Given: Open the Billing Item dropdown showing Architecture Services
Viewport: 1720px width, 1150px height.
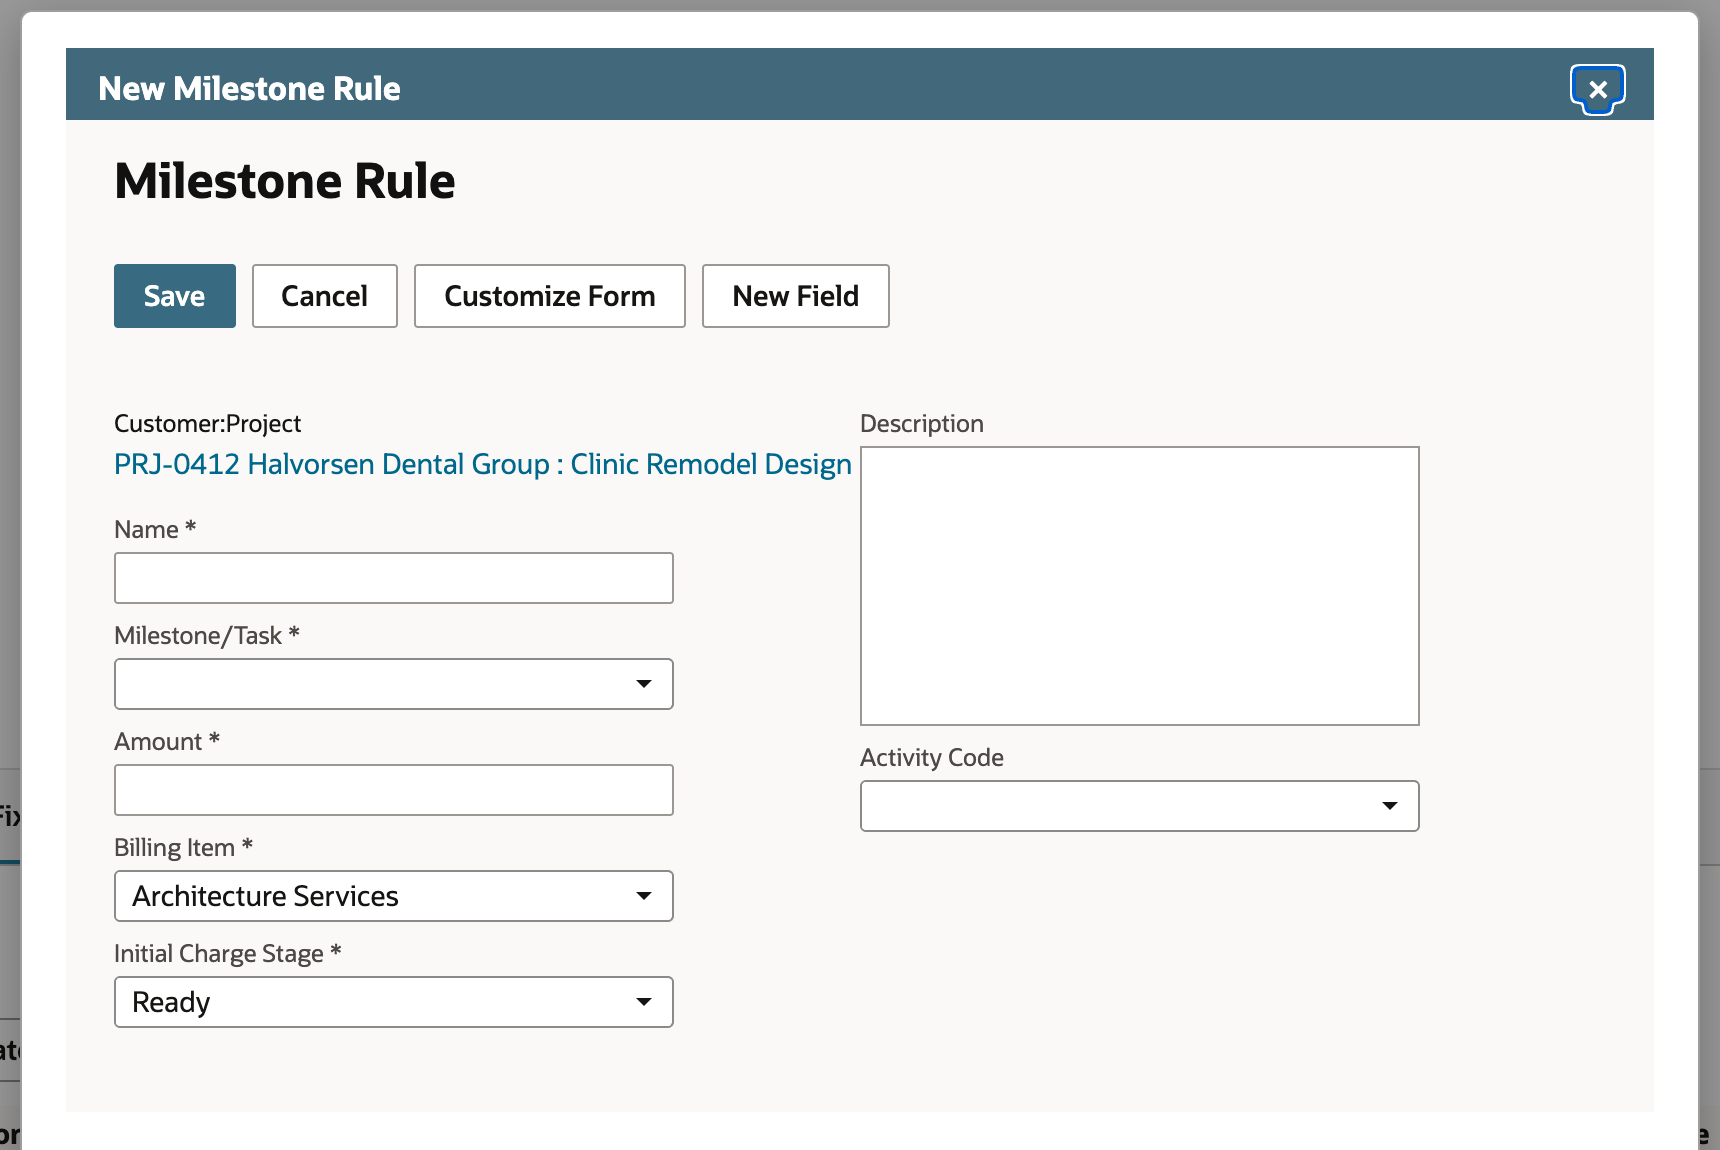Looking at the screenshot, I should click(x=394, y=896).
